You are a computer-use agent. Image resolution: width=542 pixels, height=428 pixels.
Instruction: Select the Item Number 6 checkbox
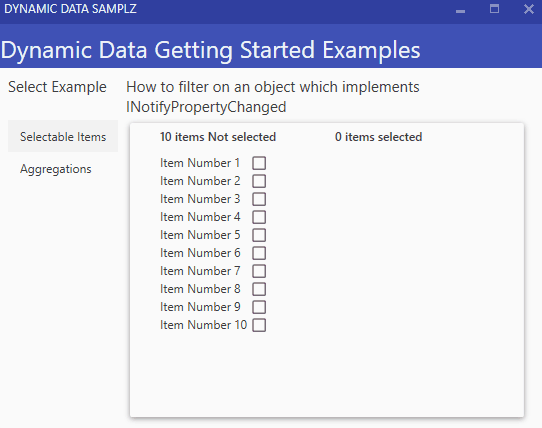pyautogui.click(x=259, y=253)
